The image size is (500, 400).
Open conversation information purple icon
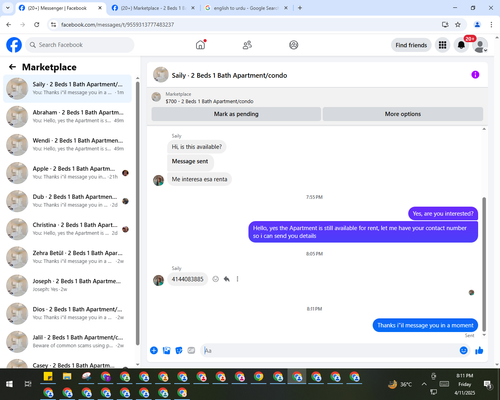pyautogui.click(x=475, y=75)
